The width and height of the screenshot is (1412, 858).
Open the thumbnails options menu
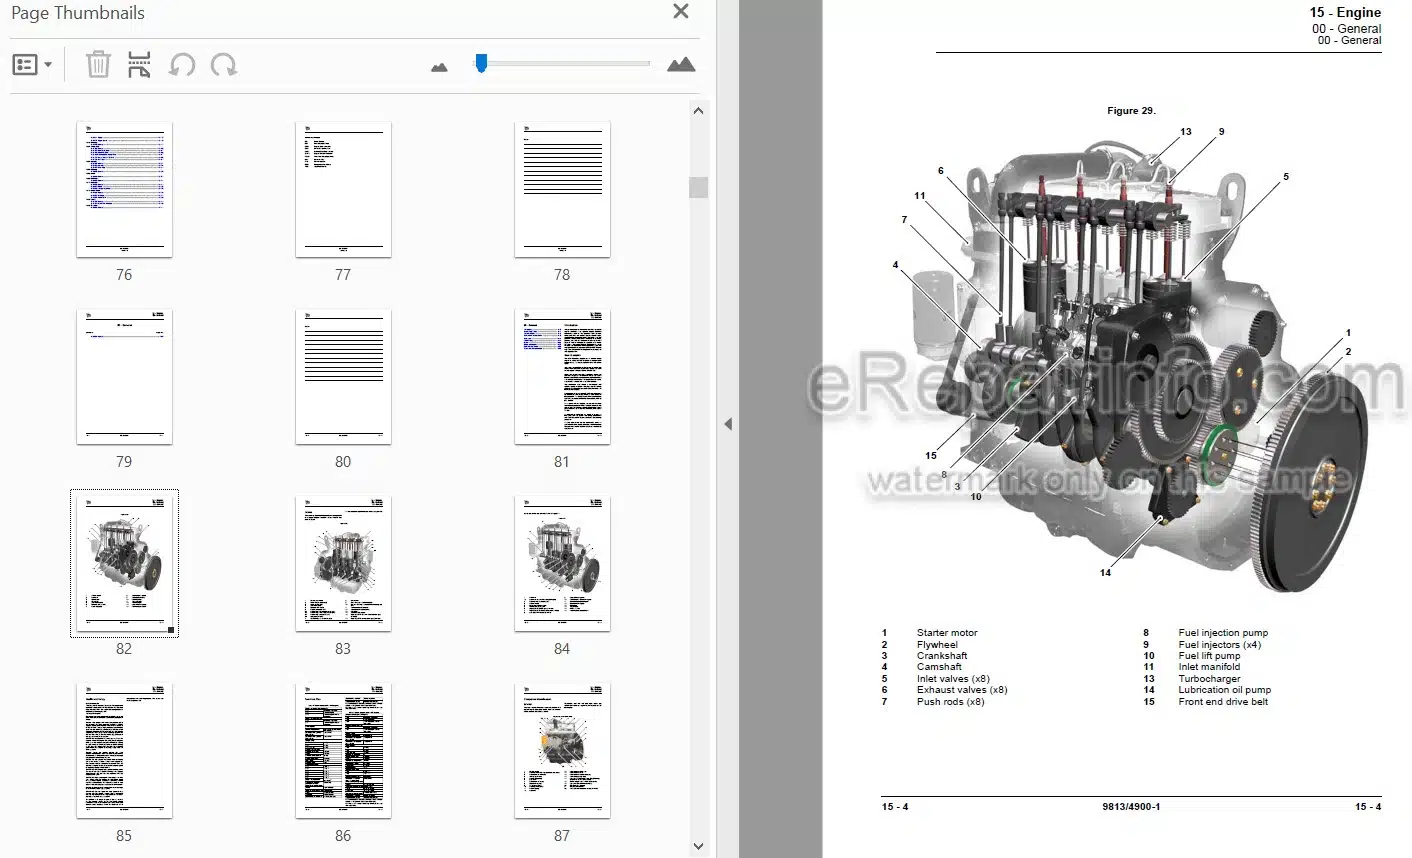tap(32, 65)
